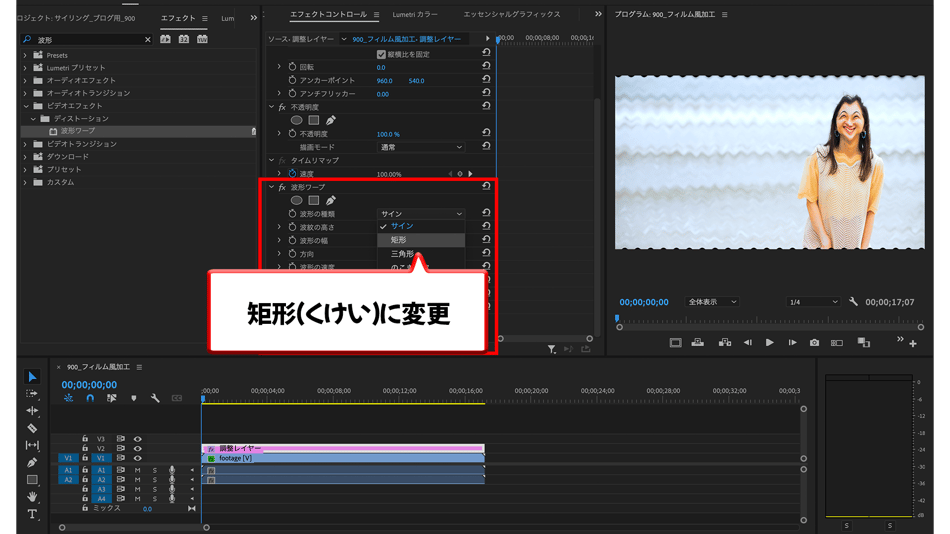This screenshot has width=950, height=534.
Task: Draw pen mask under 波形ワープ
Action: coord(331,201)
